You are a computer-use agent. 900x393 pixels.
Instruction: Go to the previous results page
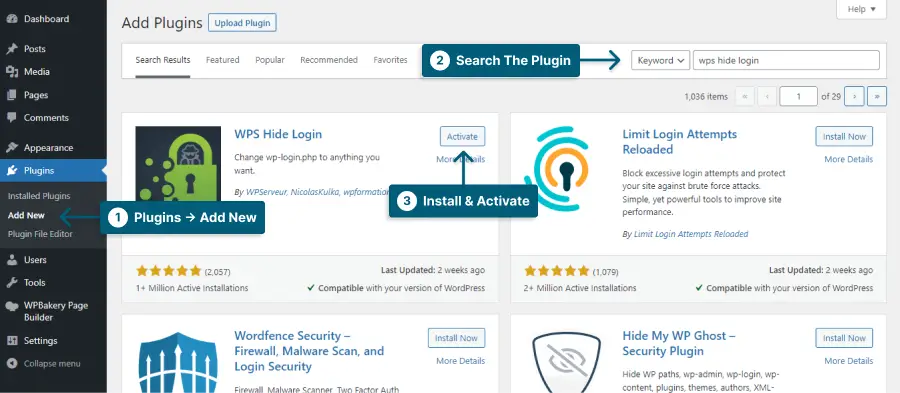tap(767, 96)
